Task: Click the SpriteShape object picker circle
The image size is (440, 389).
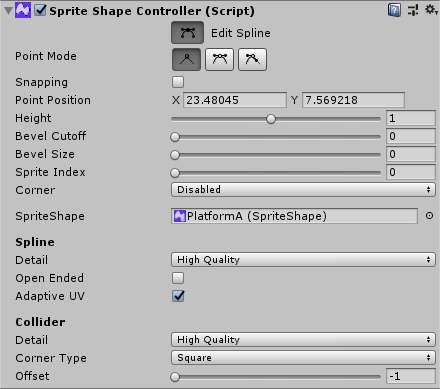Action: click(429, 216)
